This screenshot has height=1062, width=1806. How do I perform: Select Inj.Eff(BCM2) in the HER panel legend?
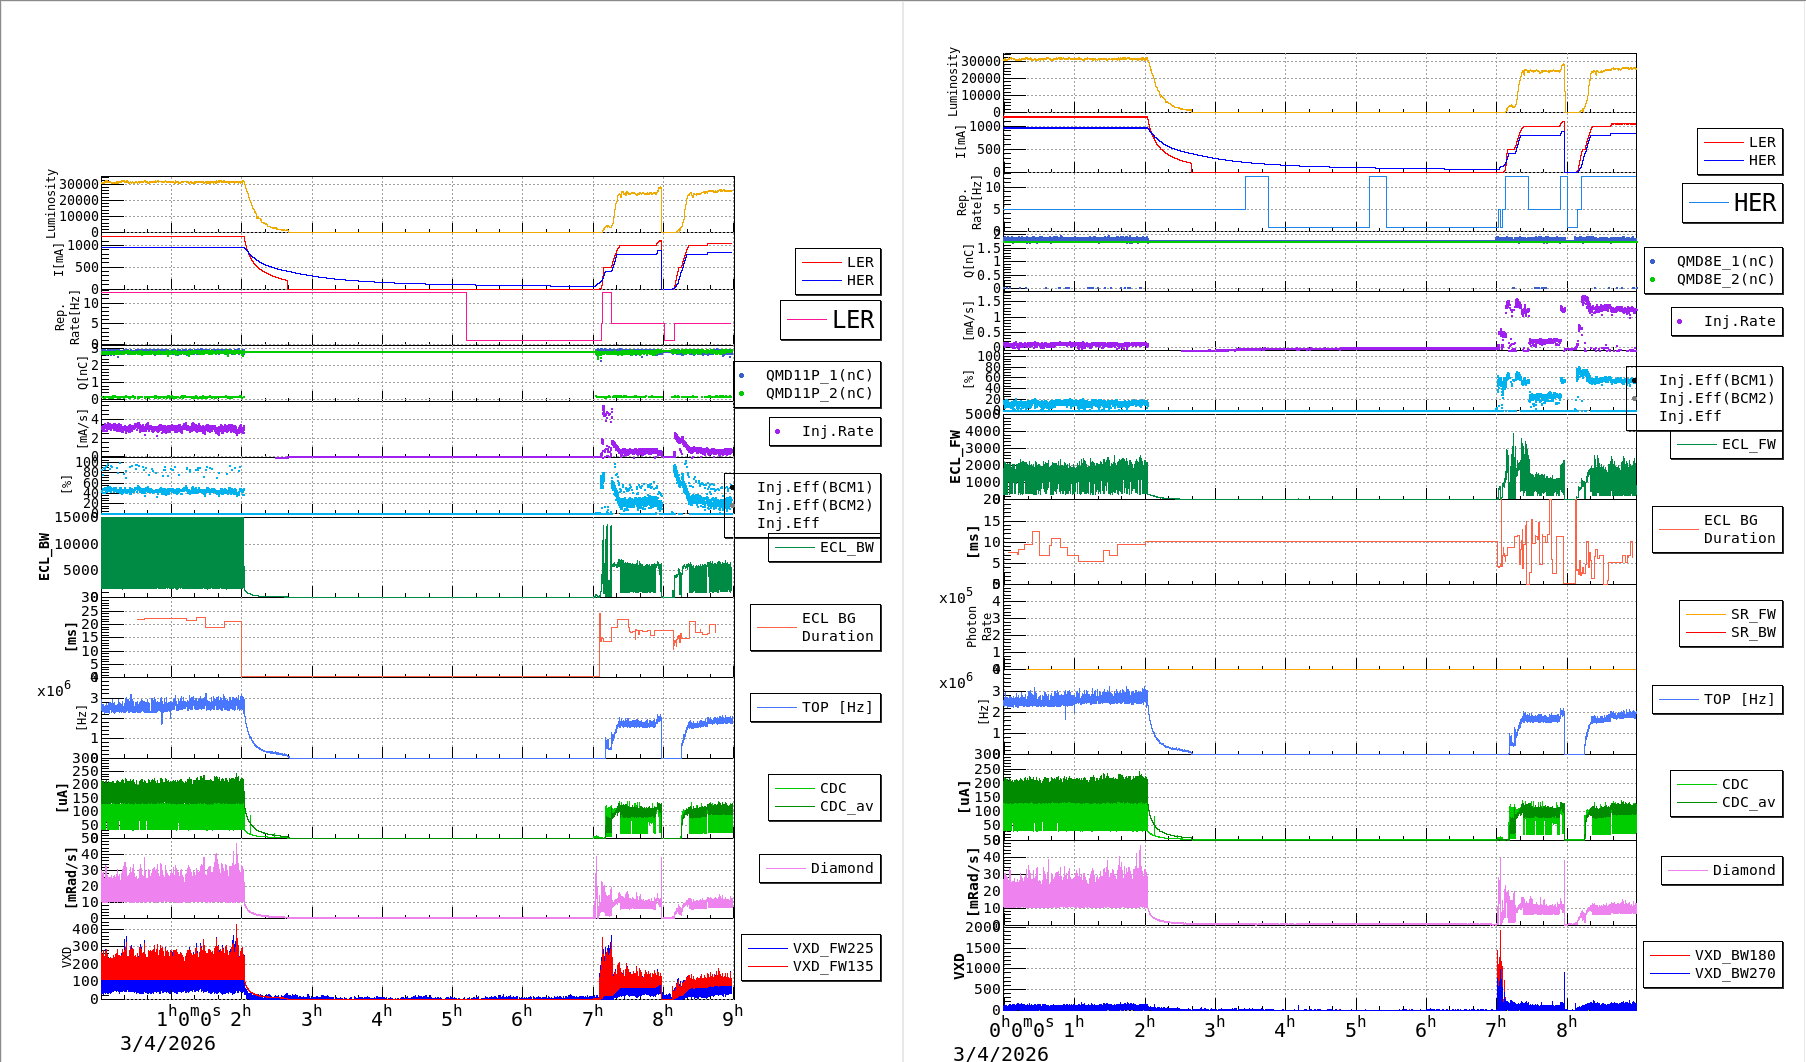[1716, 398]
